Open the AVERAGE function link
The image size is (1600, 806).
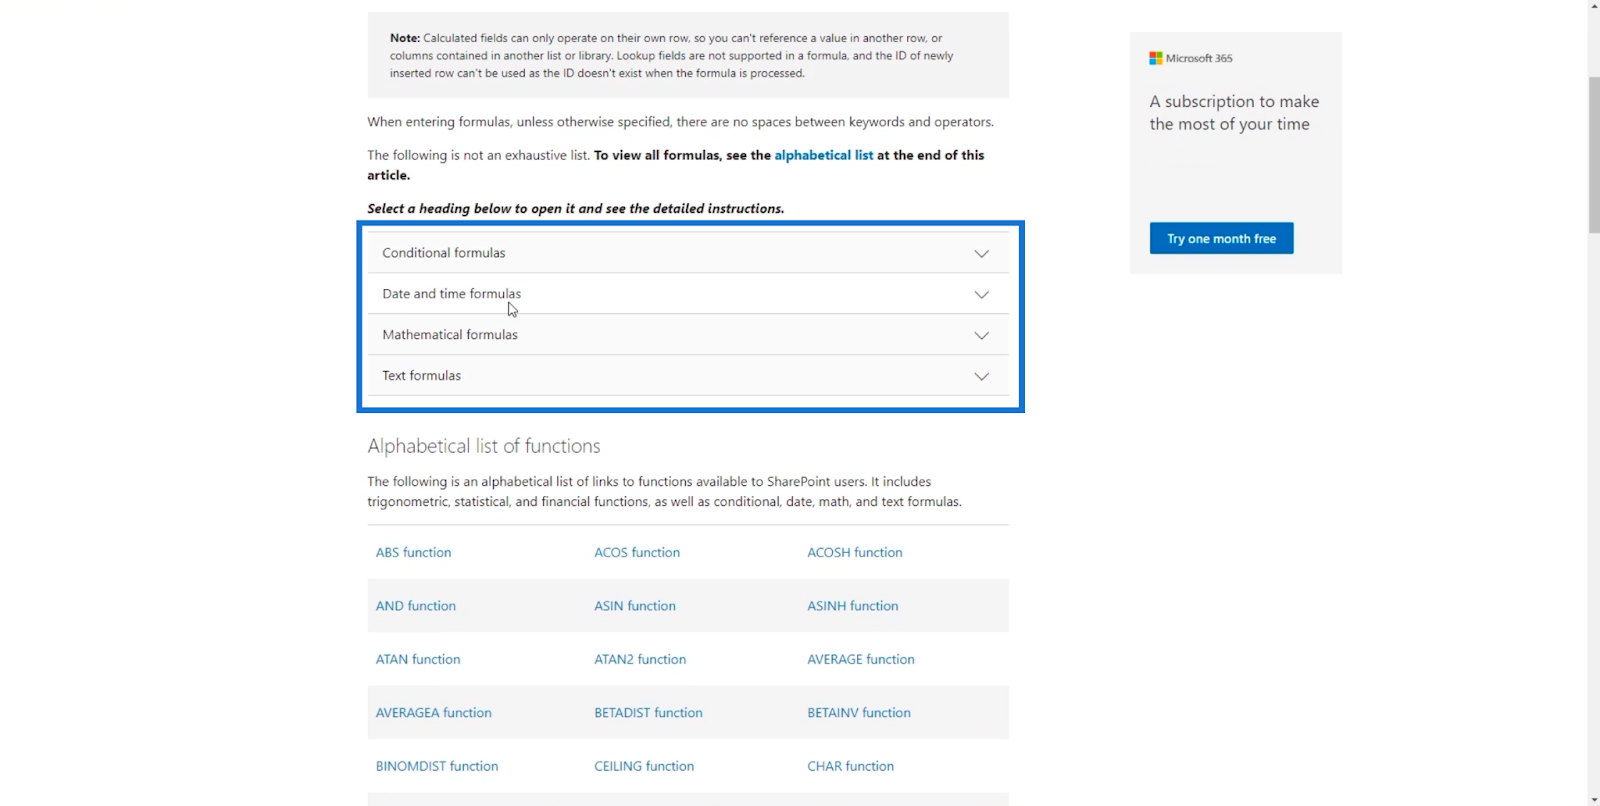point(861,659)
